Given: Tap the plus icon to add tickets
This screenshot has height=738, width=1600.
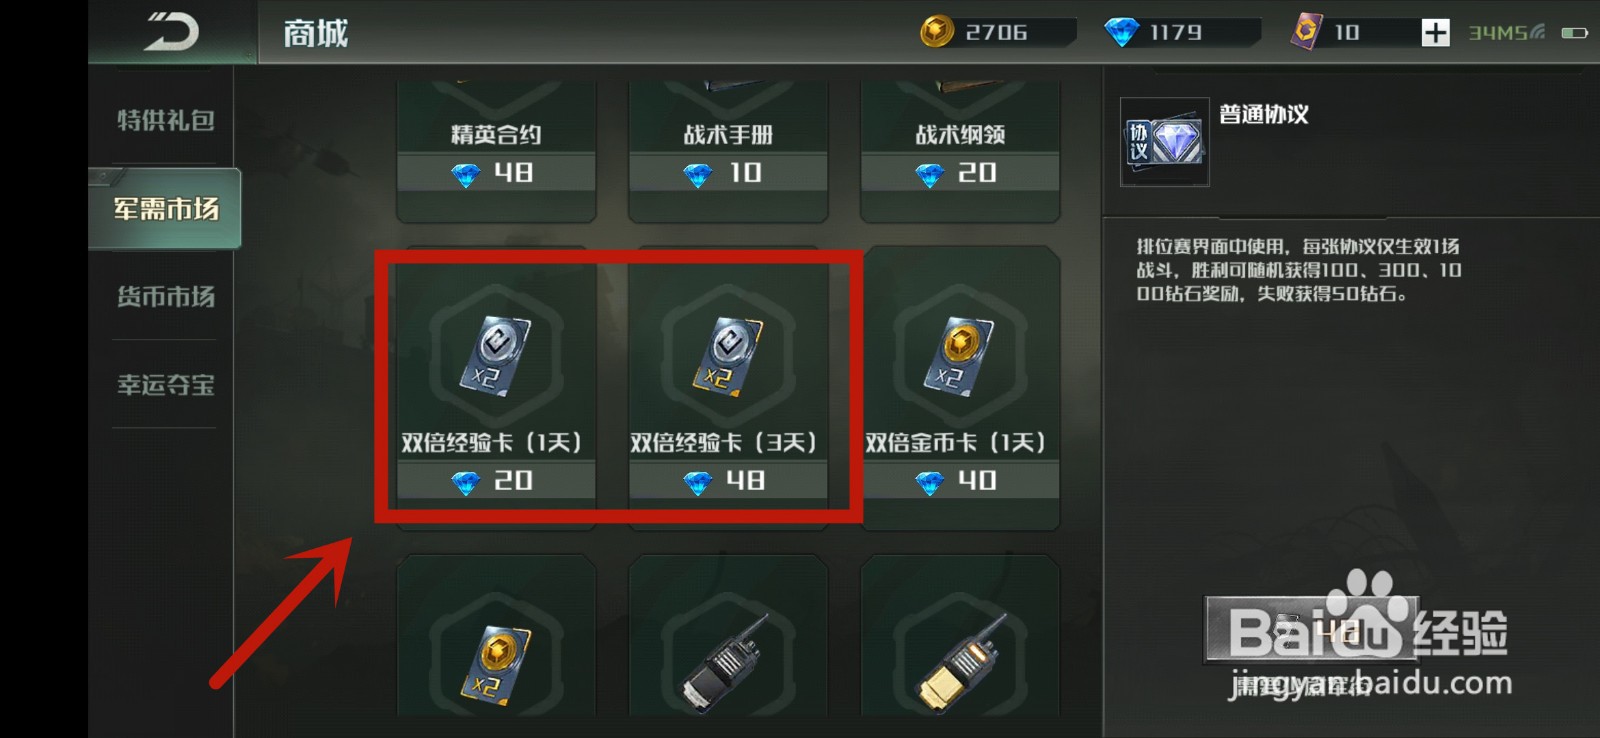Looking at the screenshot, I should (1435, 32).
